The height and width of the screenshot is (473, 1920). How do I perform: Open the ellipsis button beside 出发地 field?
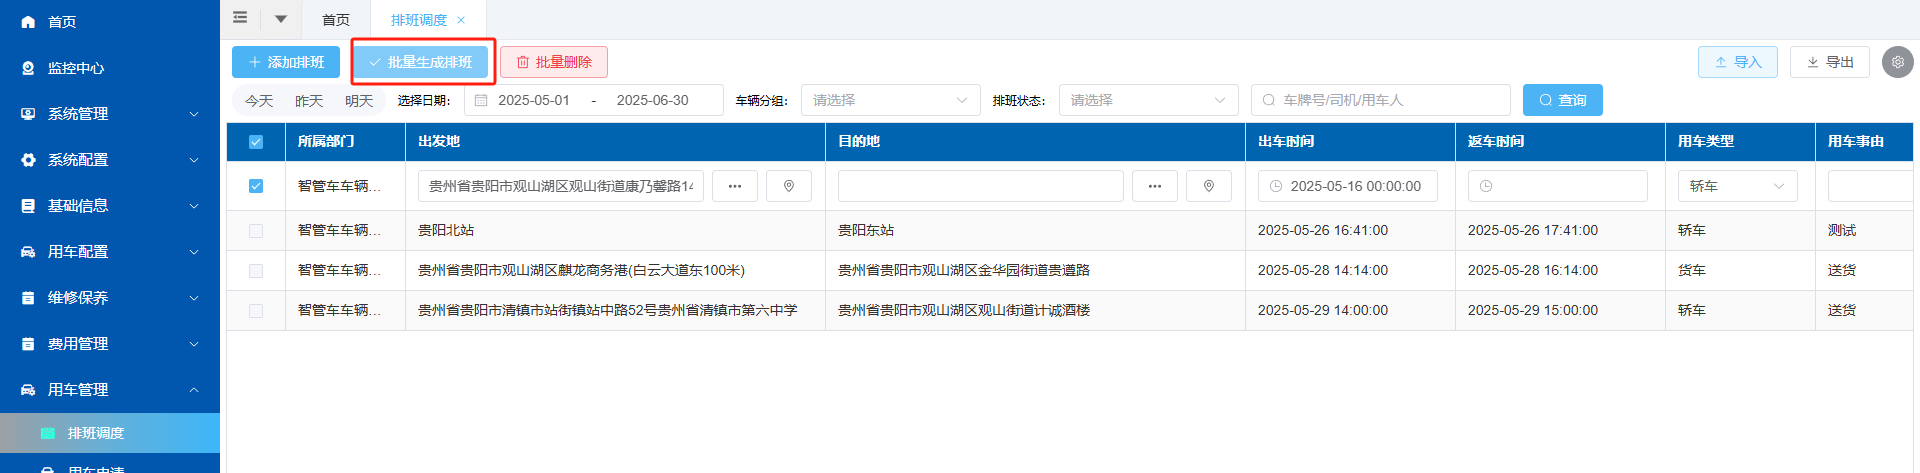coord(735,186)
